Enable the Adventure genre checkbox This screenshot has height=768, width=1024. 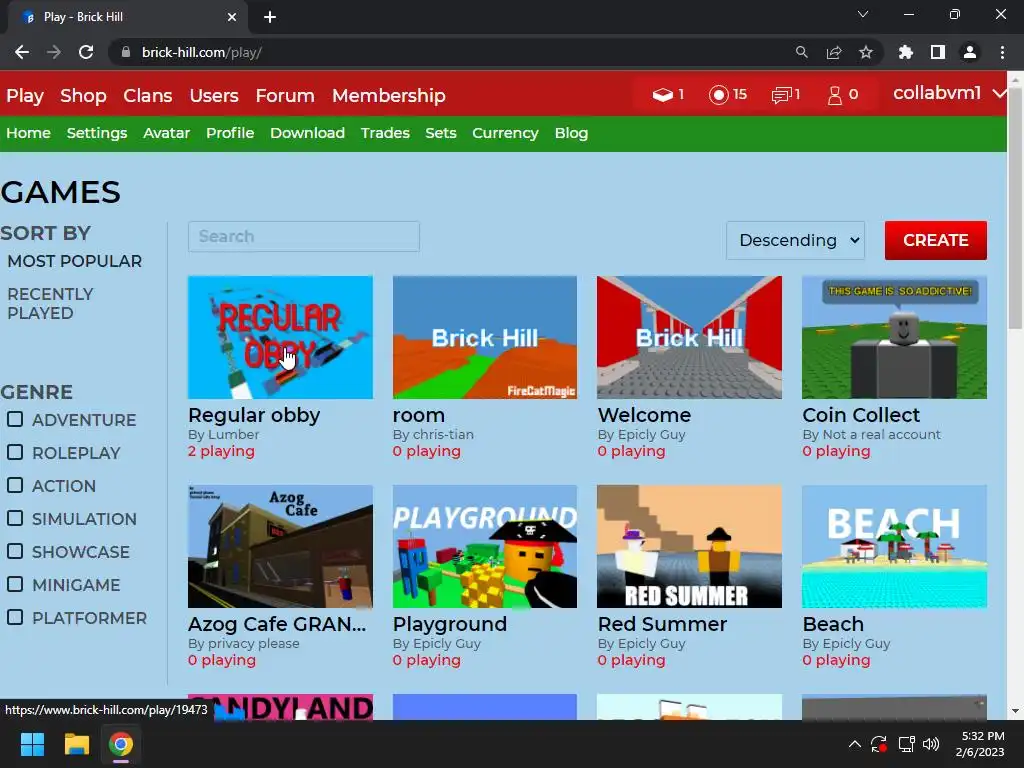tap(15, 419)
